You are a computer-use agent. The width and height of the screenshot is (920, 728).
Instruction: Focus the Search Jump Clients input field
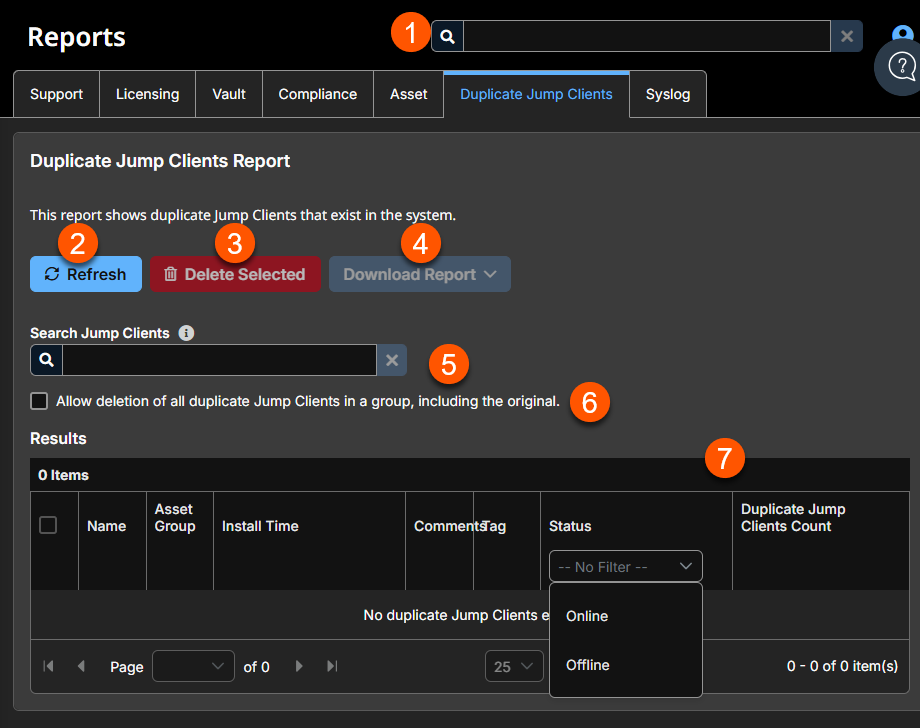point(219,360)
